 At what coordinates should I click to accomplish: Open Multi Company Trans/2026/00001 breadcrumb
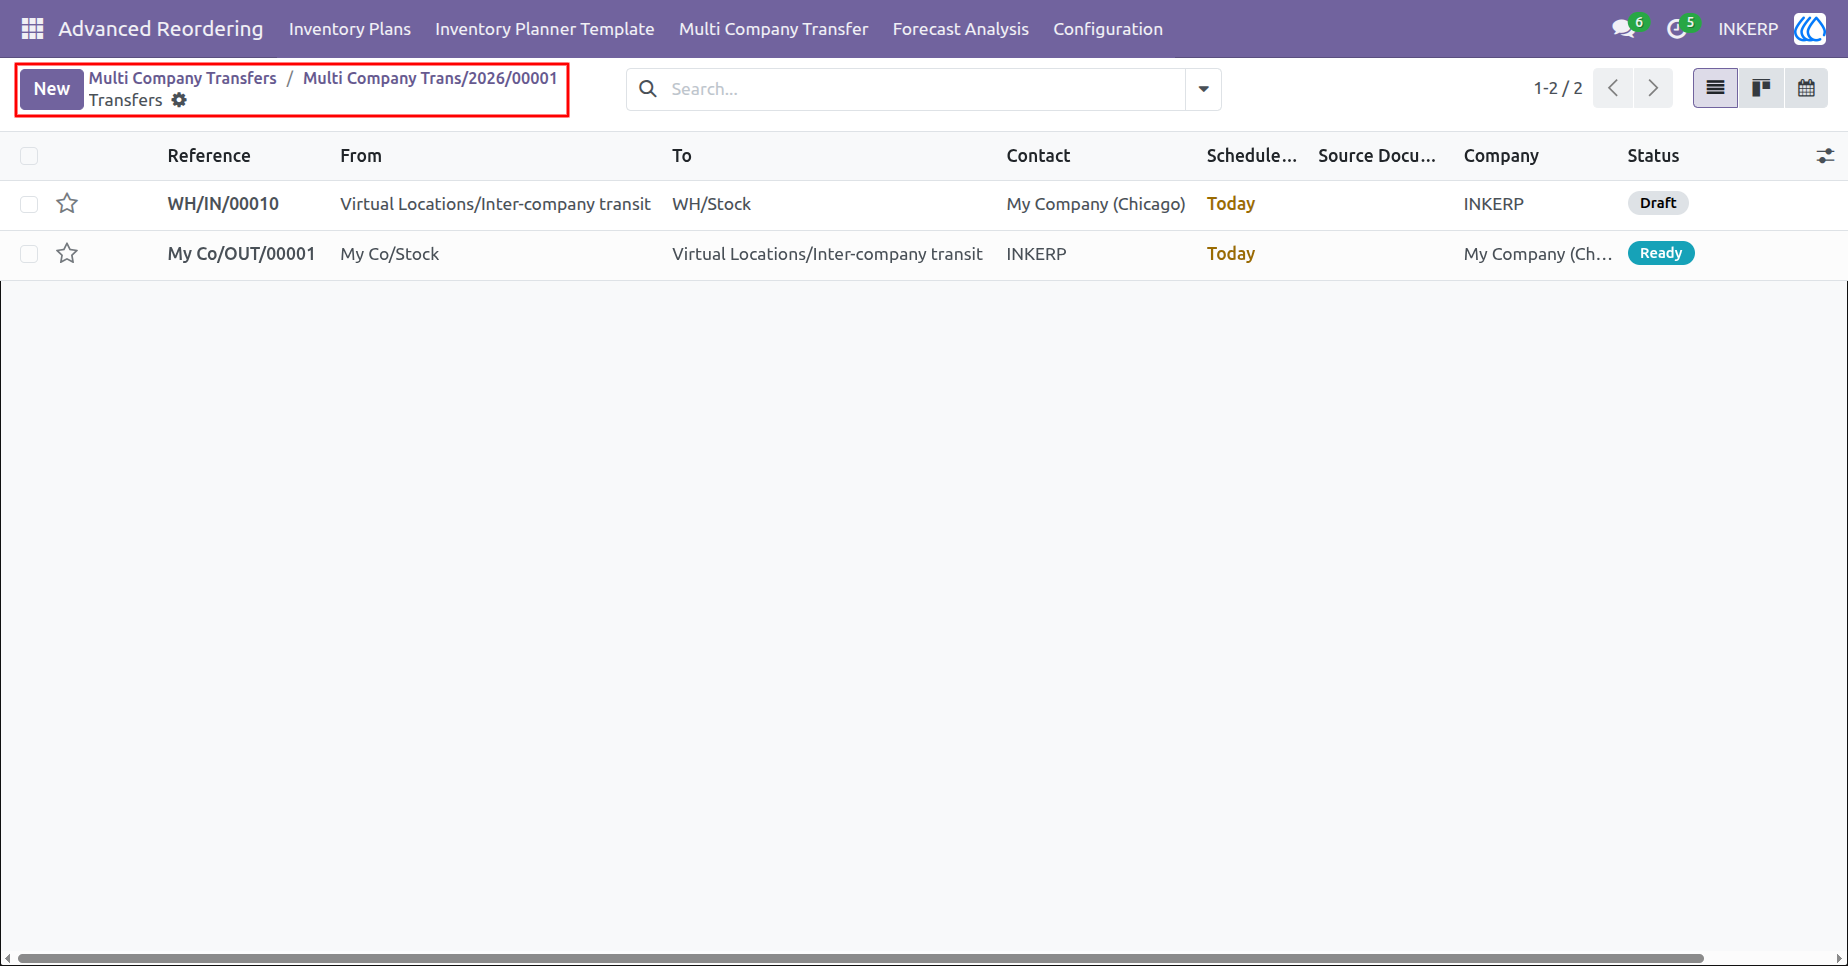(x=430, y=78)
